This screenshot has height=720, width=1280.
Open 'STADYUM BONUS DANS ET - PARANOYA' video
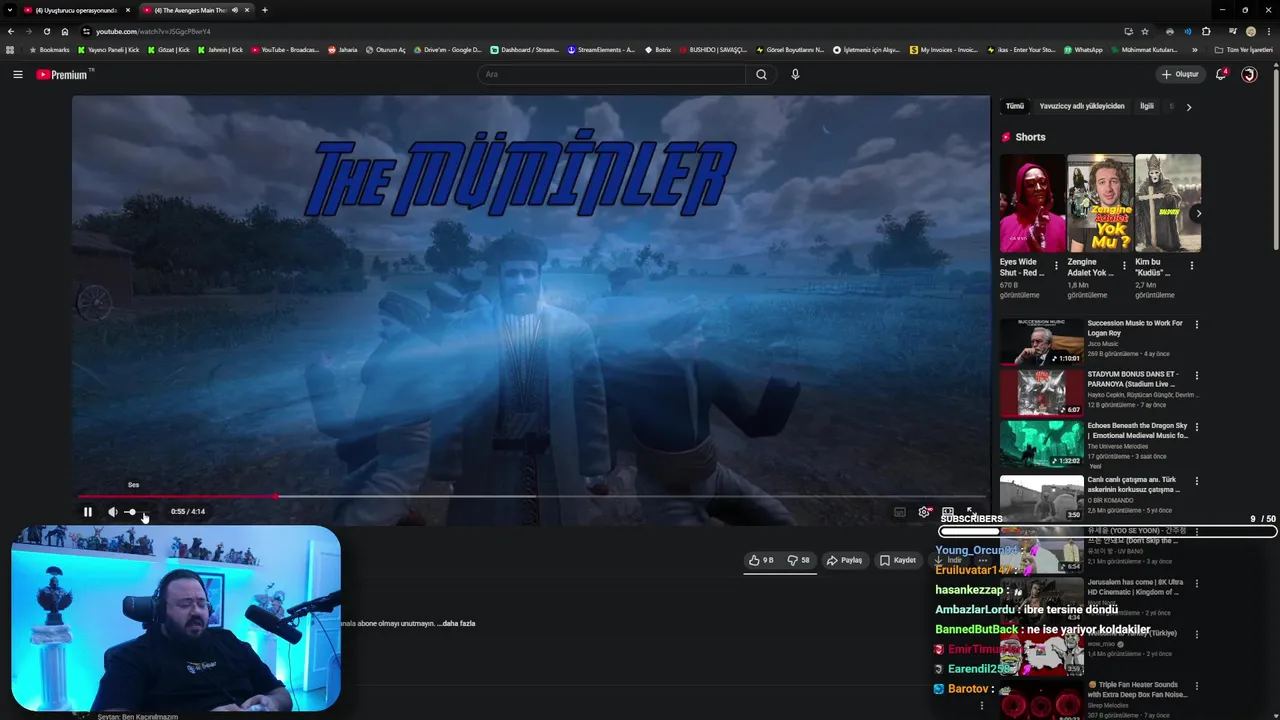pos(1133,379)
